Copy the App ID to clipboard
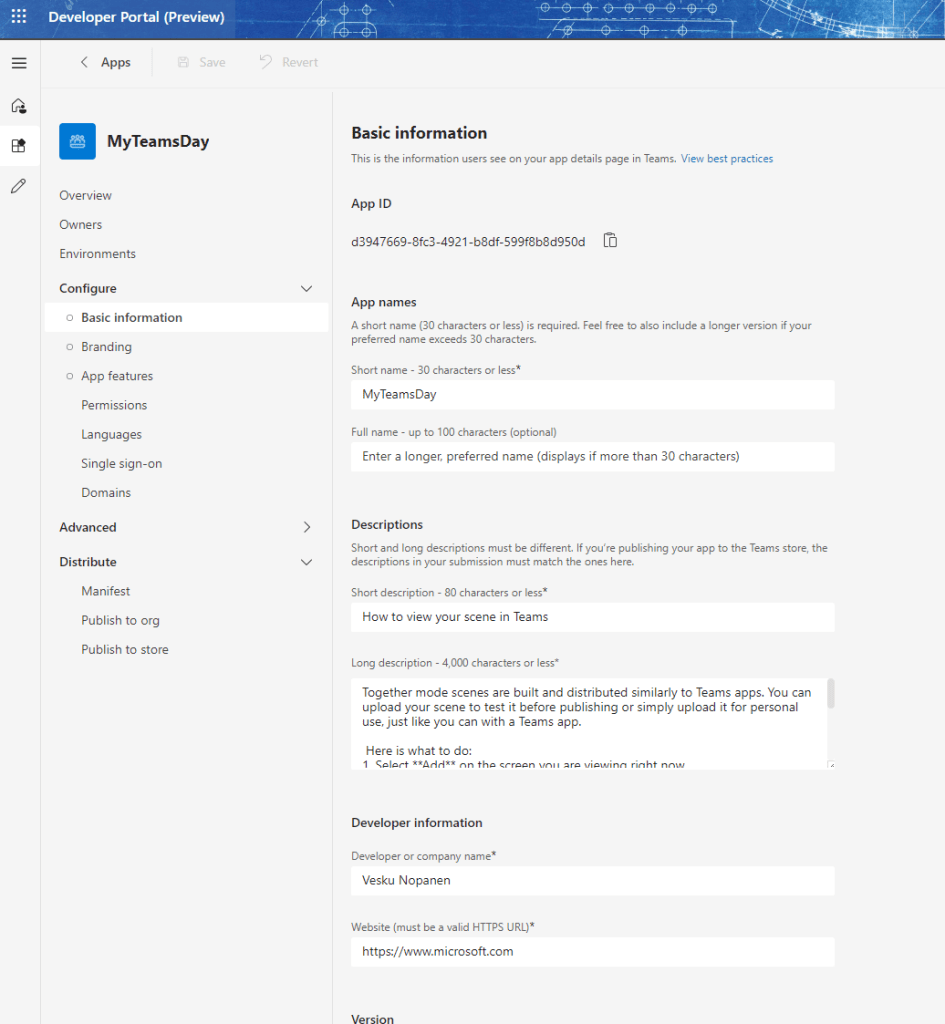The image size is (945, 1024). [x=610, y=241]
